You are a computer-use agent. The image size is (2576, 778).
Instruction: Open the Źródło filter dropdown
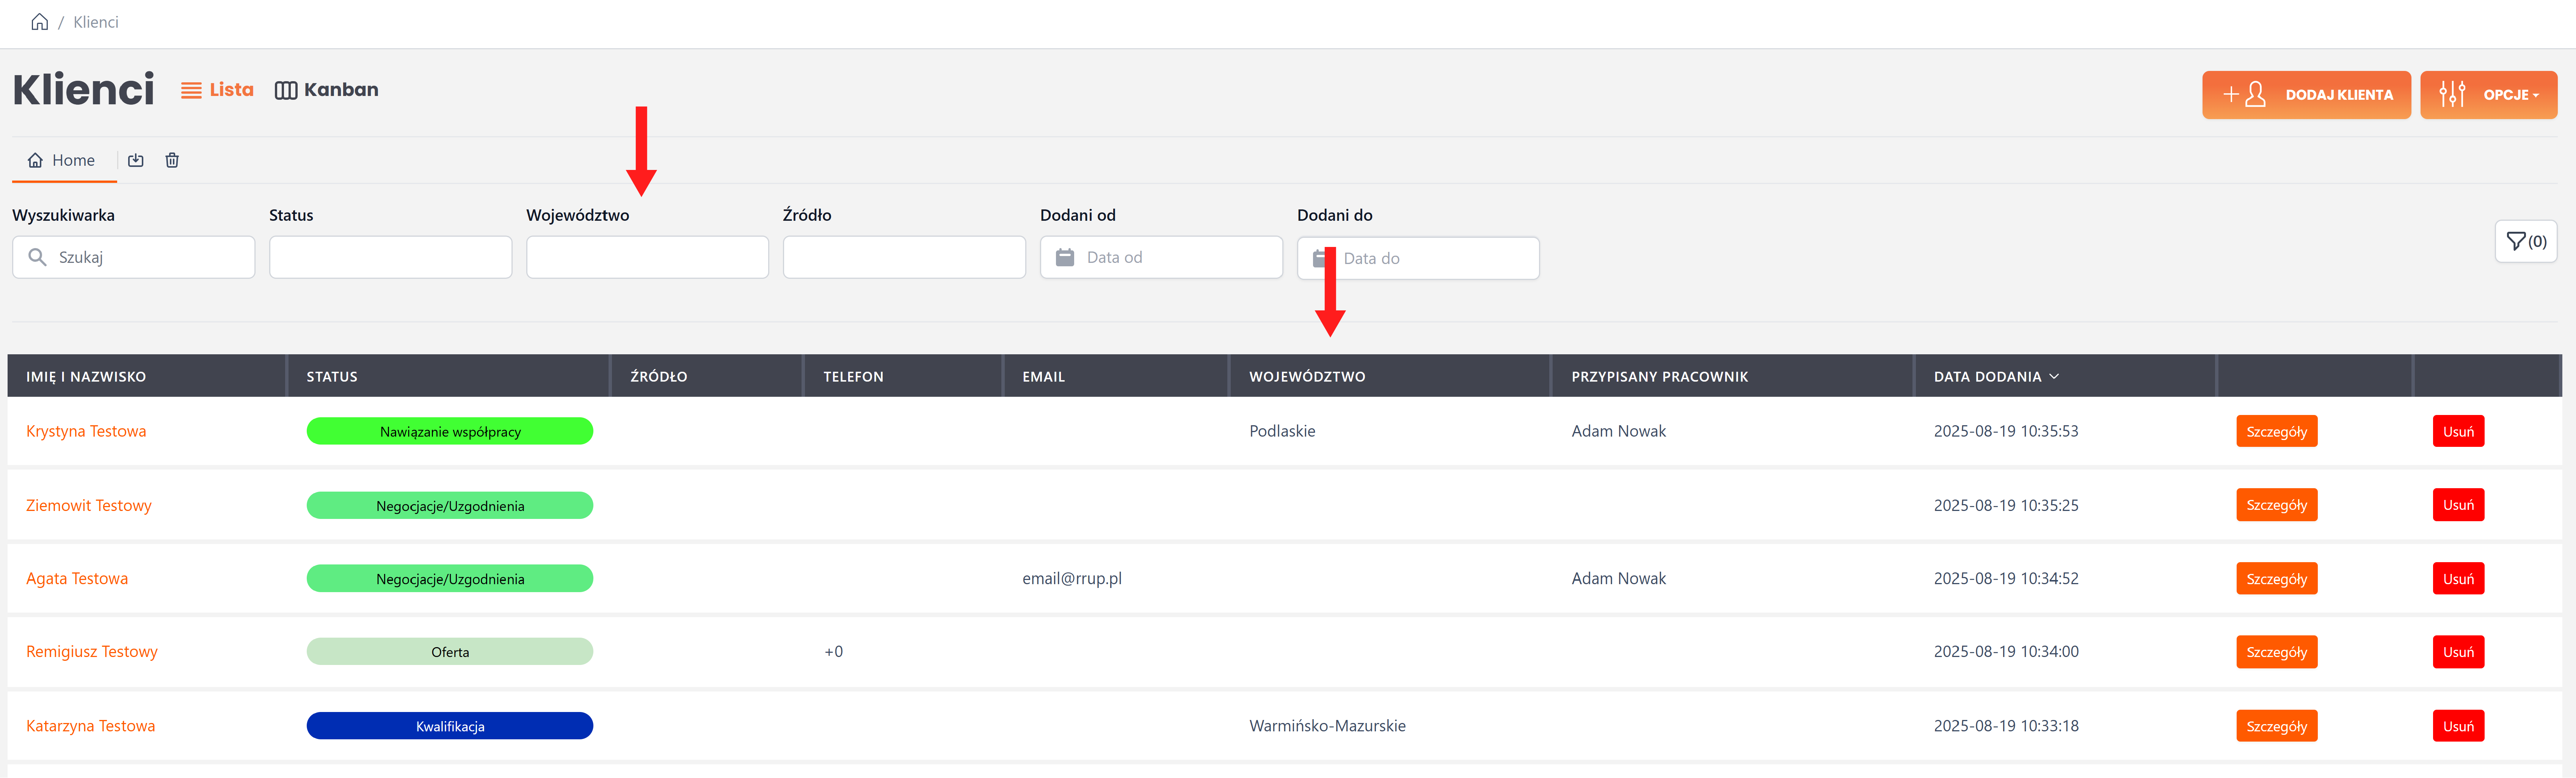[x=904, y=258]
